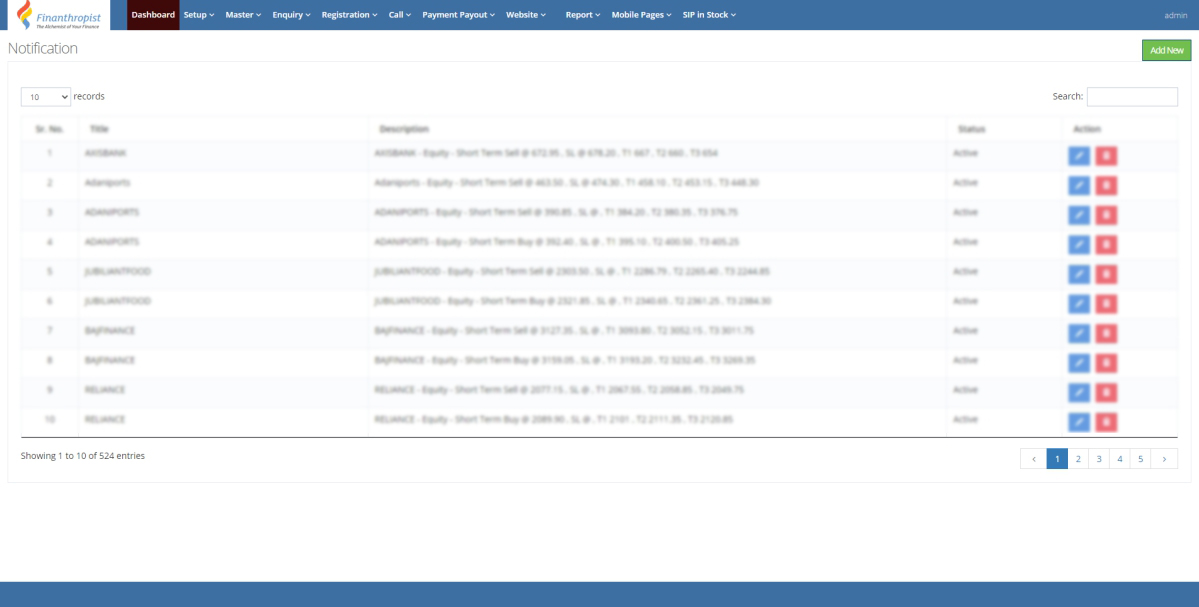Image resolution: width=1199 pixels, height=607 pixels.
Task: Open the Website dropdown
Action: point(526,15)
